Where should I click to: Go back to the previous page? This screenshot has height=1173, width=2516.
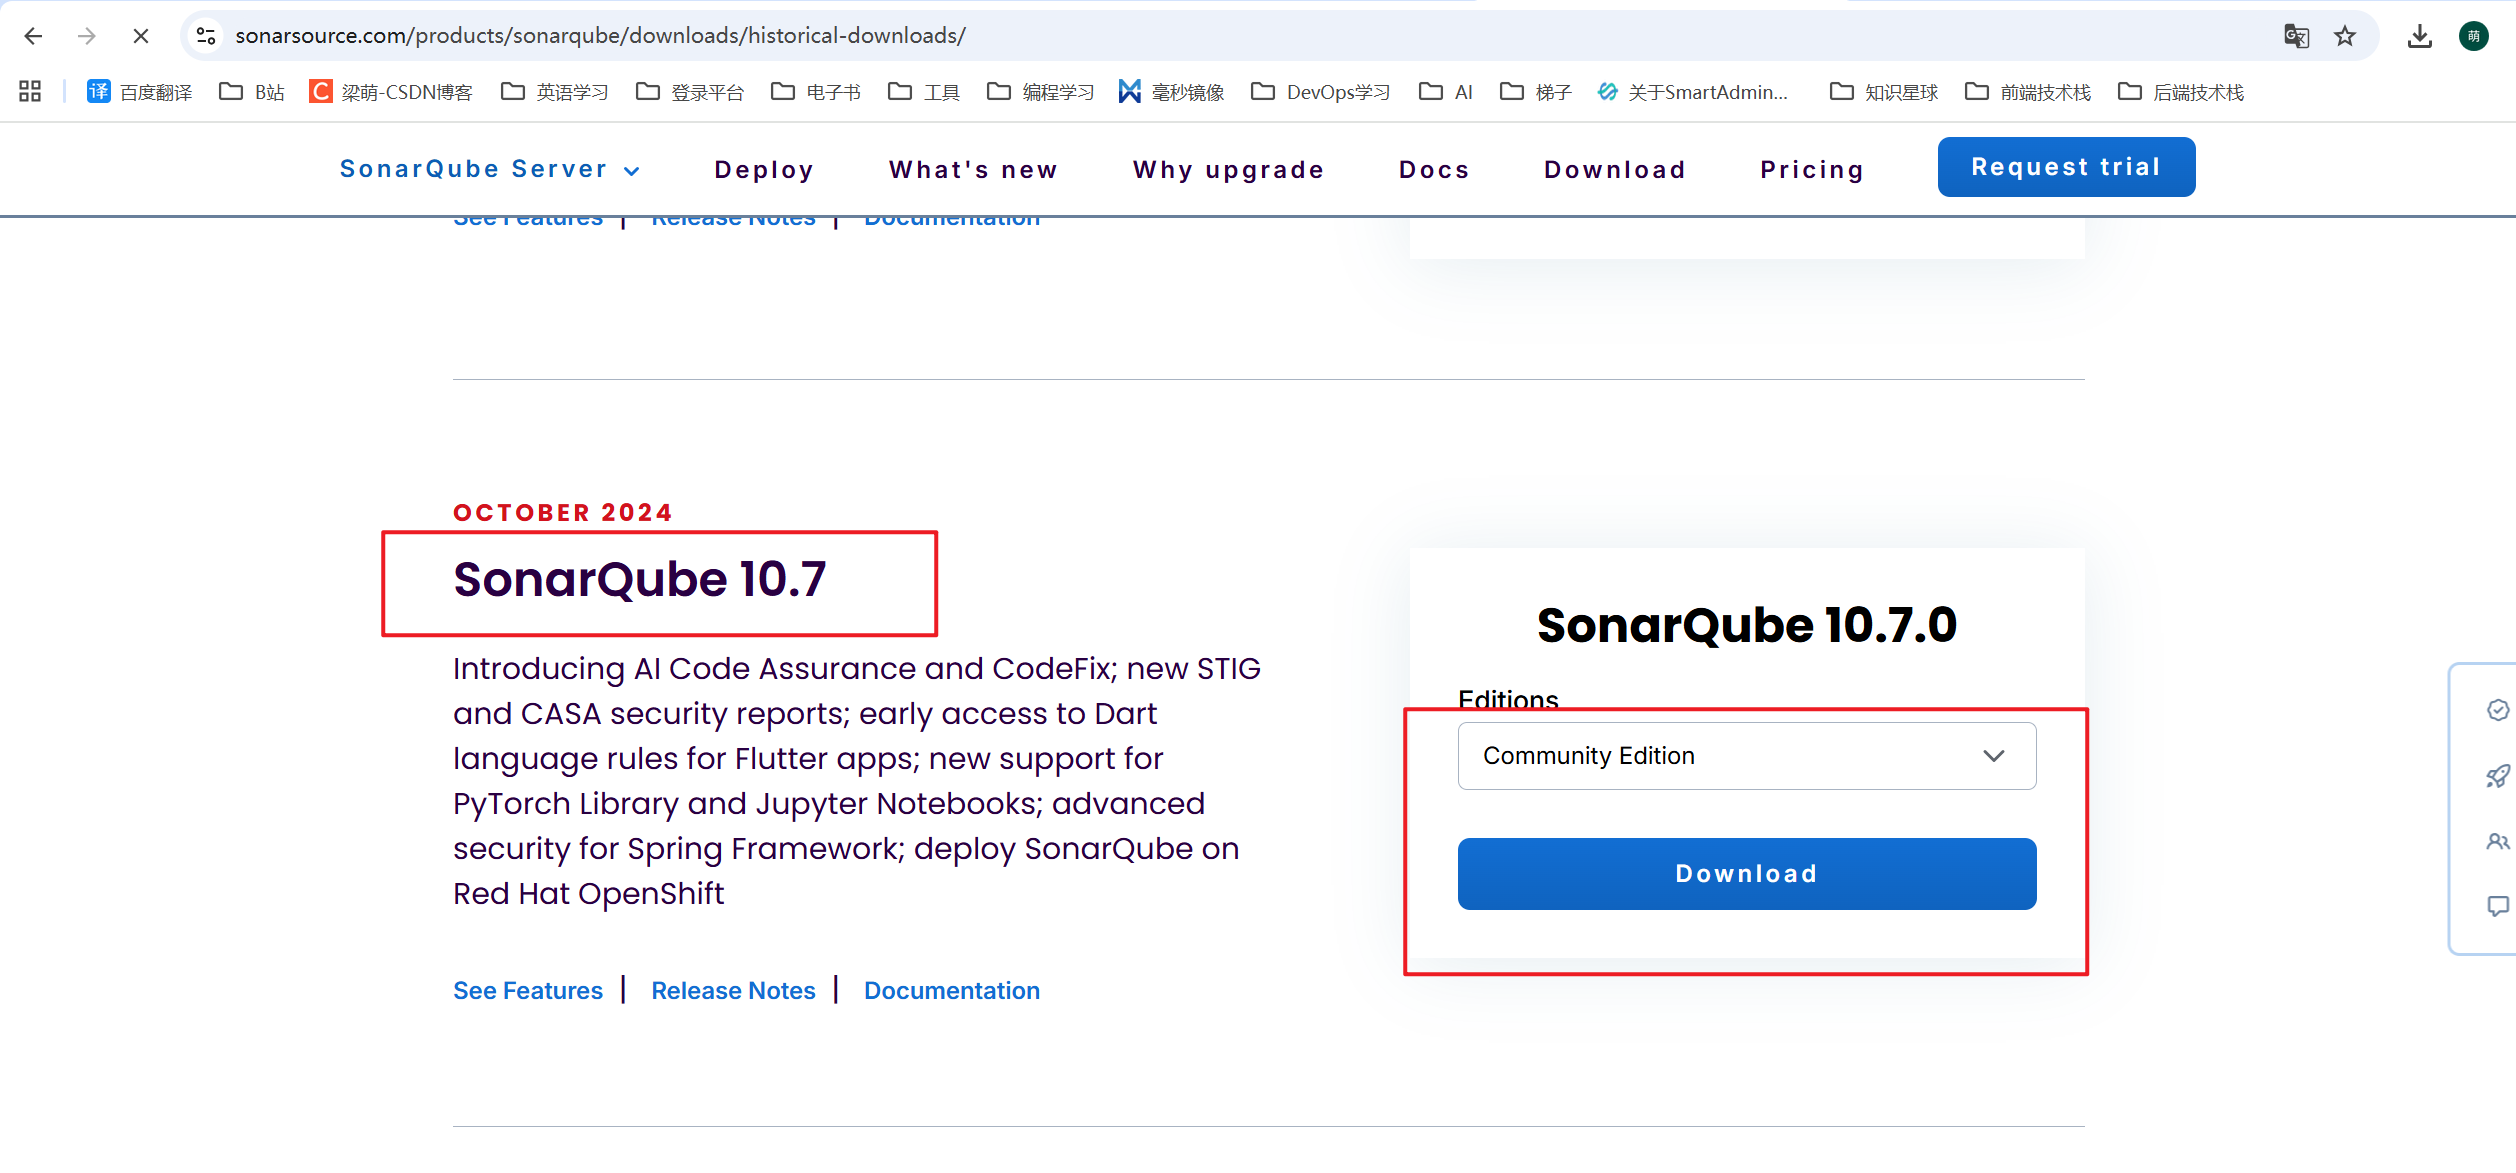33,36
